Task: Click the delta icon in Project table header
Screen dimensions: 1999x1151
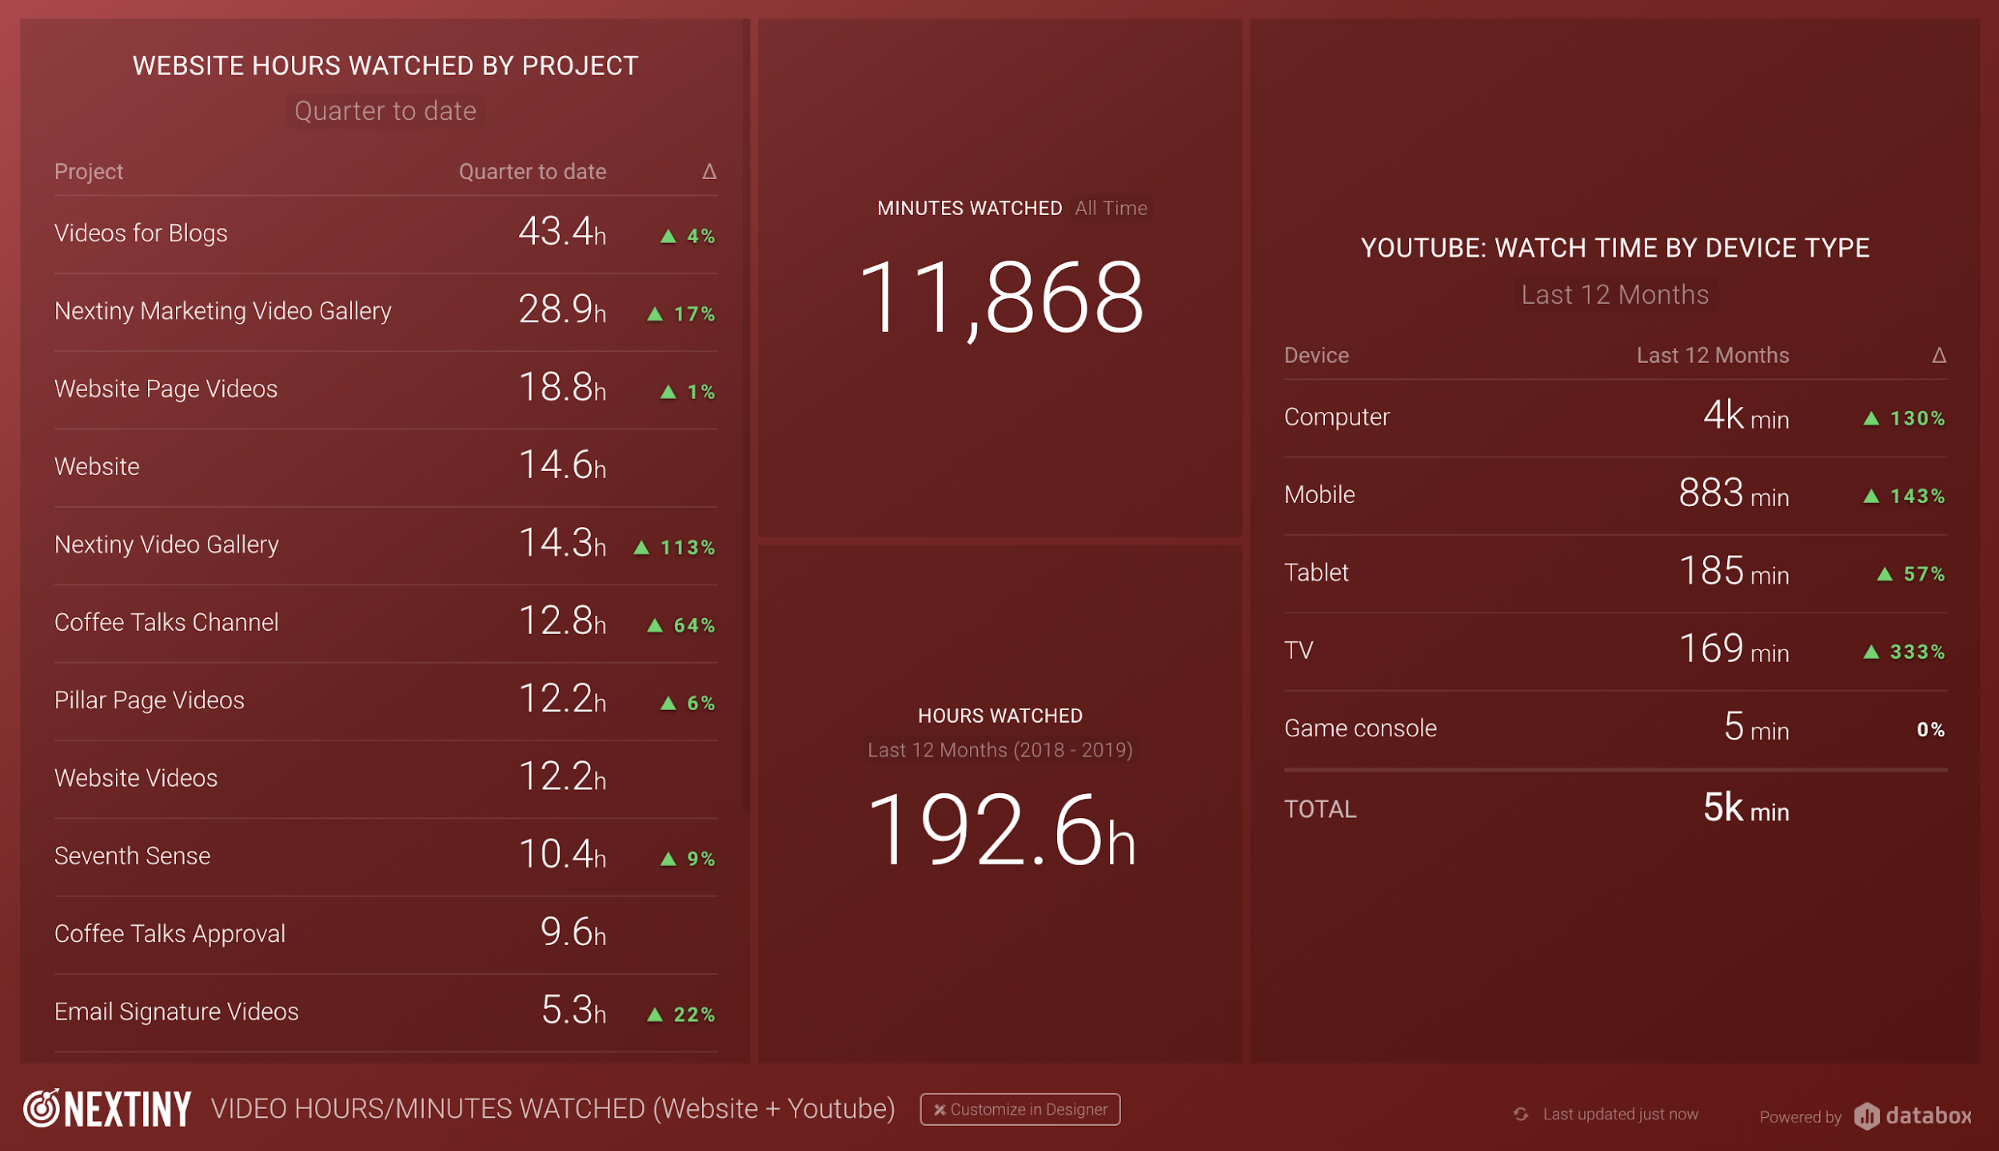Action: coord(709,172)
